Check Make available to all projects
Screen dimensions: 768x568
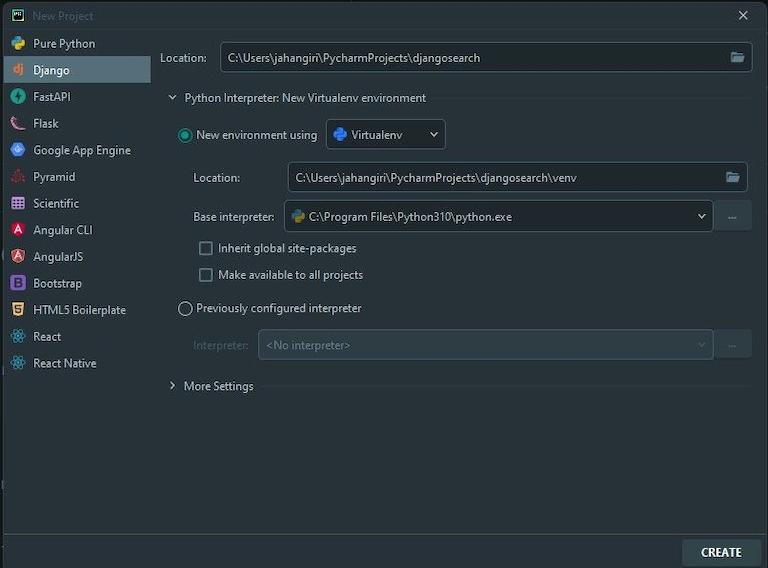tap(206, 275)
